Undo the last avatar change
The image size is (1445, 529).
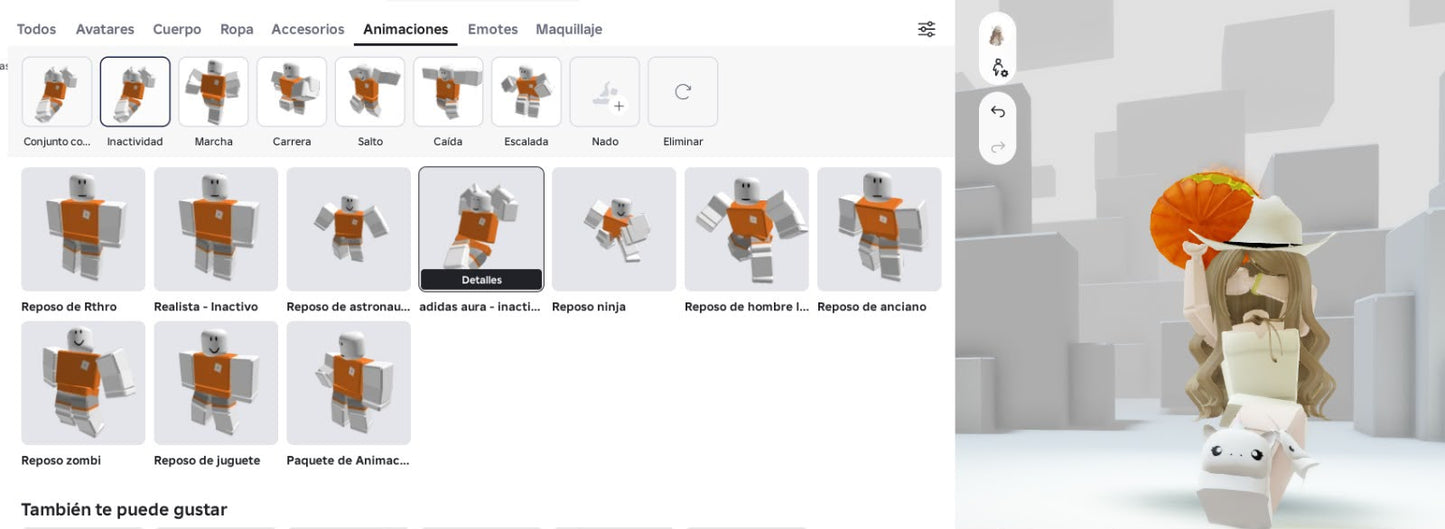click(997, 112)
